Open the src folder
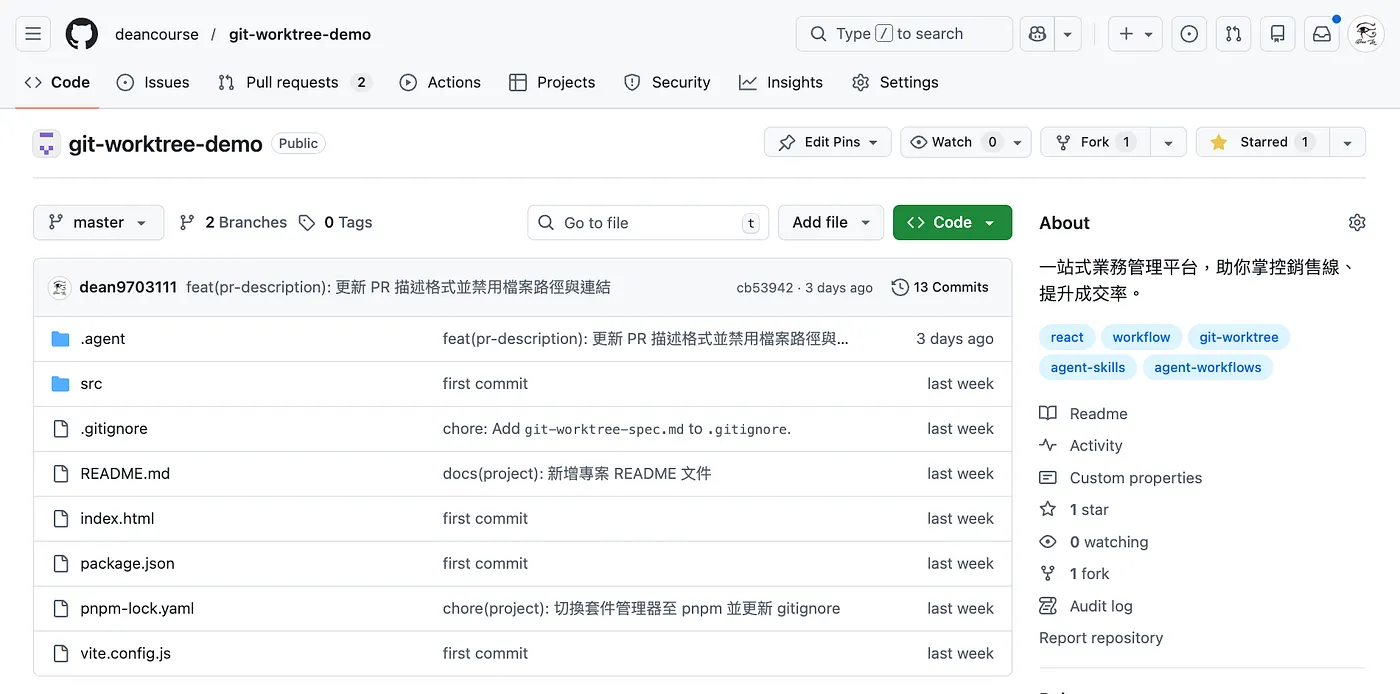1400x694 pixels. [91, 384]
